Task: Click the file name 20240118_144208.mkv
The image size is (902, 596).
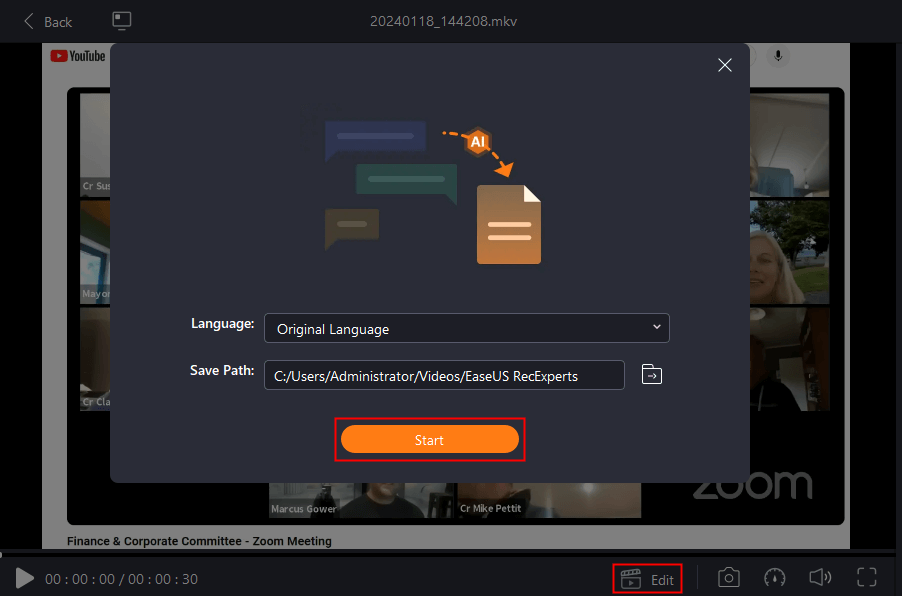Action: tap(443, 21)
